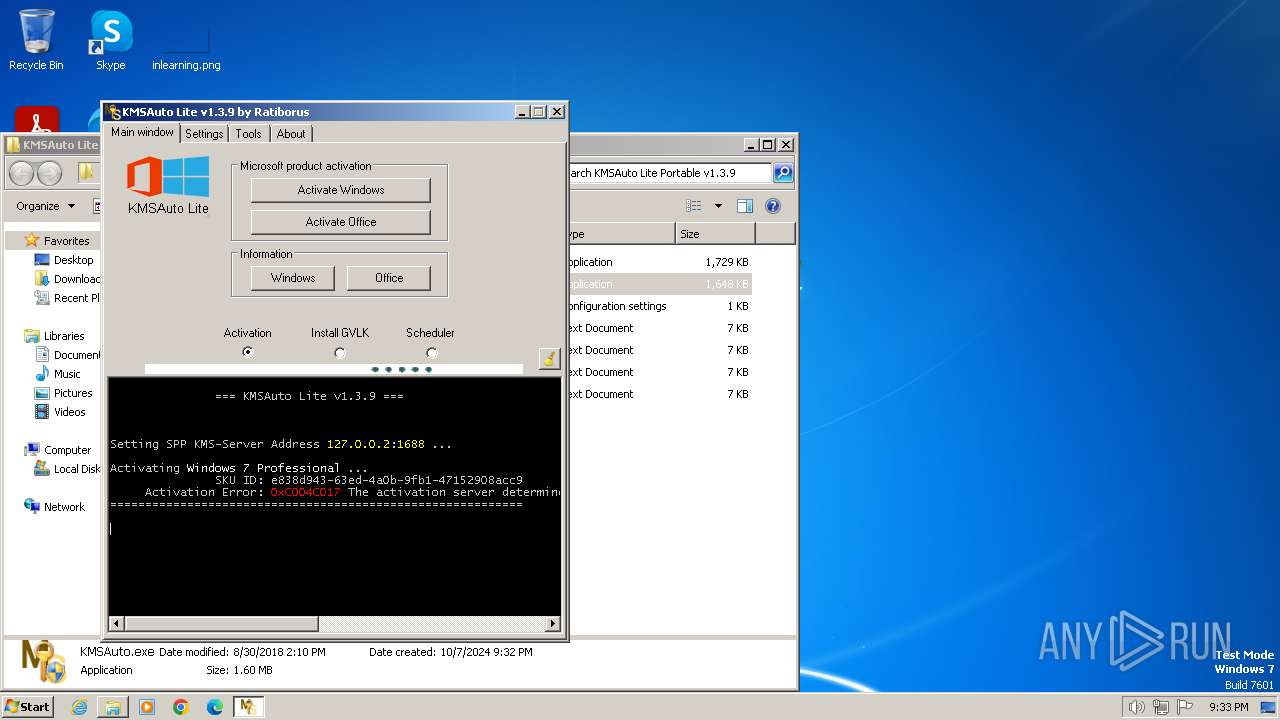Open the Skype desktop shortcut
The image size is (1280, 720).
pos(111,40)
